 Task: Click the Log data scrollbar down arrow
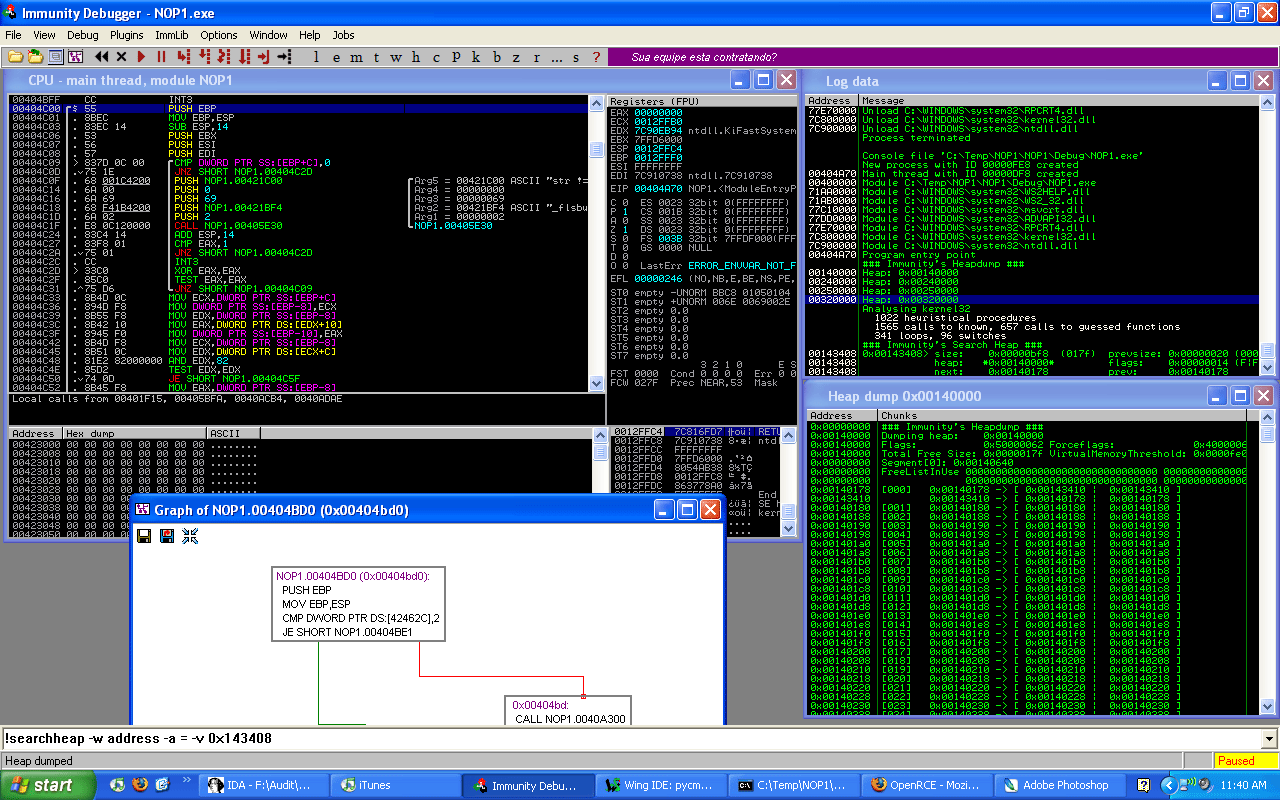tap(1268, 369)
